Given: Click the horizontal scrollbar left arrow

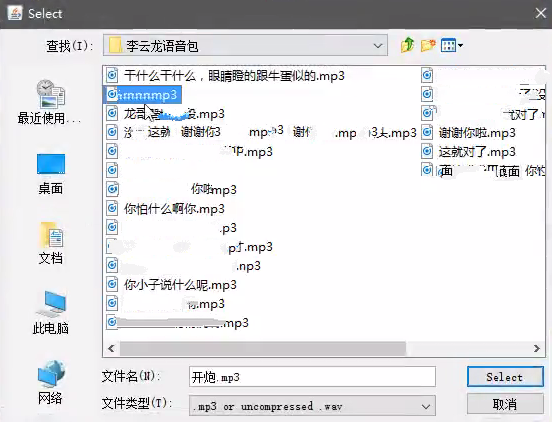Looking at the screenshot, I should coord(111,348).
